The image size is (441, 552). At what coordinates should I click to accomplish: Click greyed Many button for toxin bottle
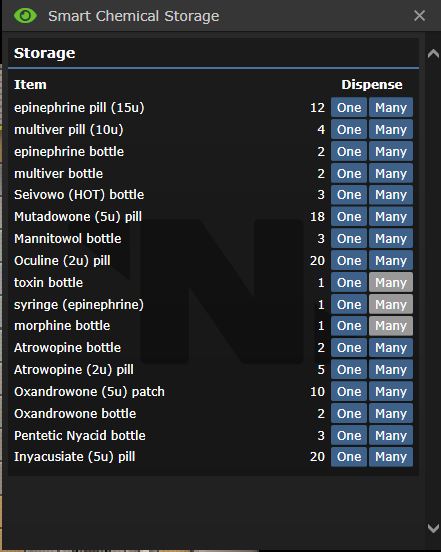[391, 282]
